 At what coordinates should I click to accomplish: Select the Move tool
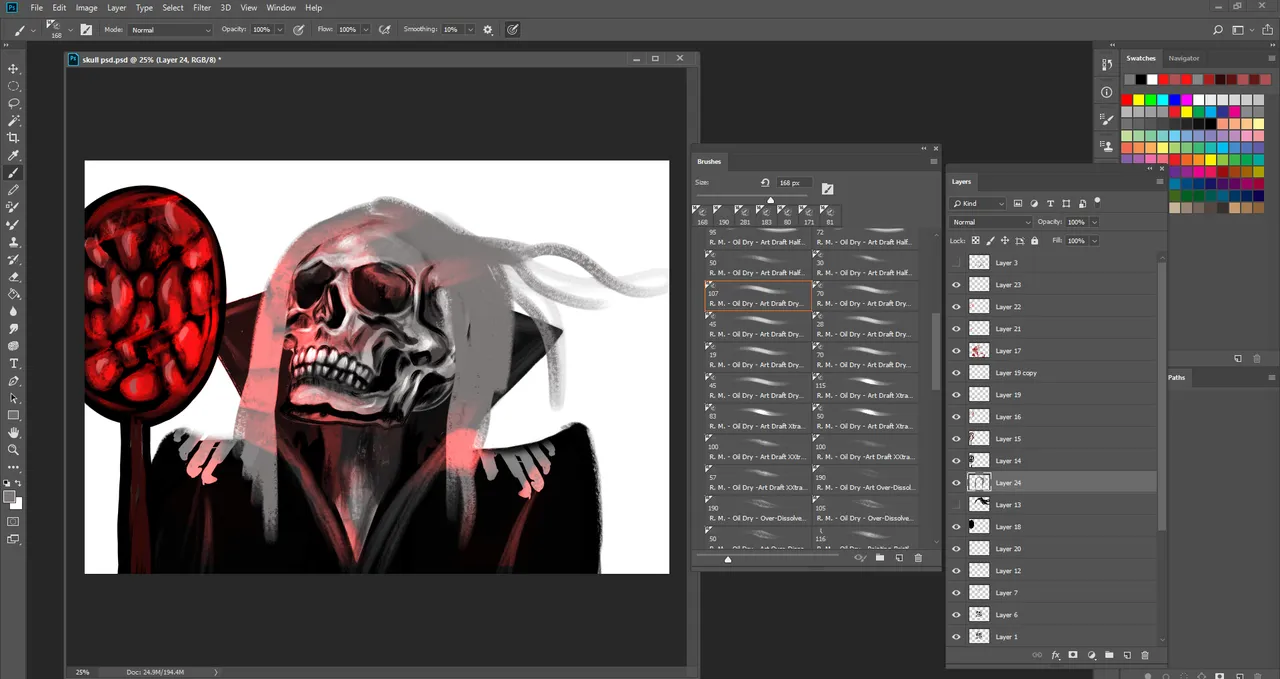click(14, 69)
